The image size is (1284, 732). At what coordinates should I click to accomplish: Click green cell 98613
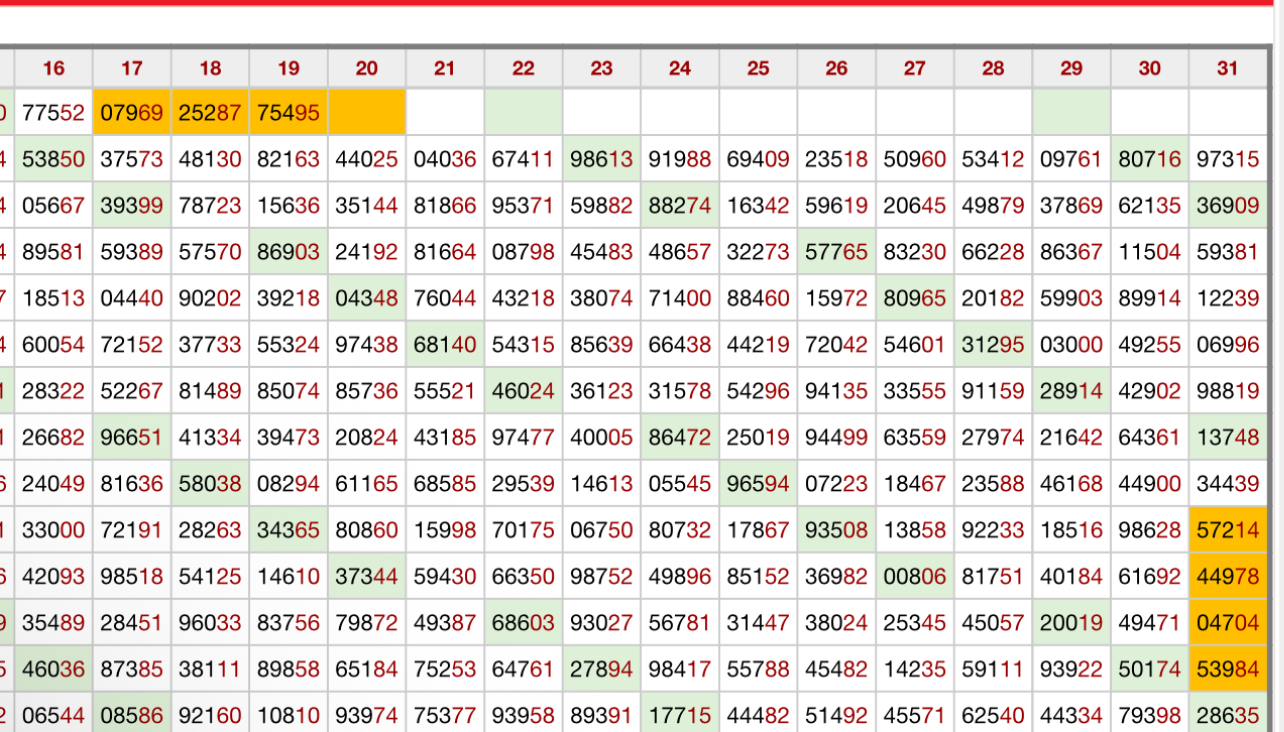tap(601, 159)
